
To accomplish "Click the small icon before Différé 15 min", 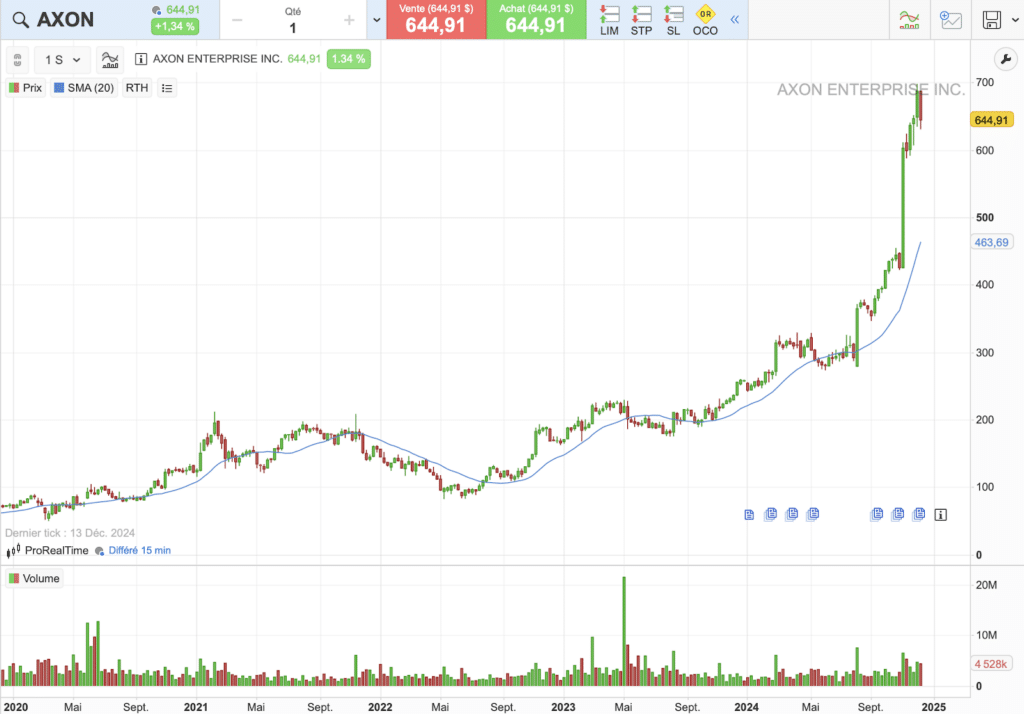I will click(x=99, y=551).
